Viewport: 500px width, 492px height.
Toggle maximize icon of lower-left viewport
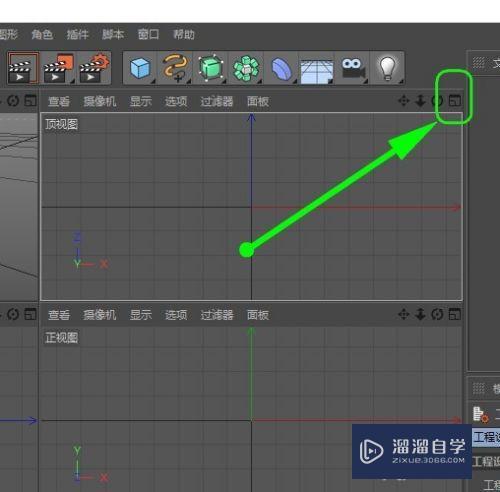coord(31,314)
